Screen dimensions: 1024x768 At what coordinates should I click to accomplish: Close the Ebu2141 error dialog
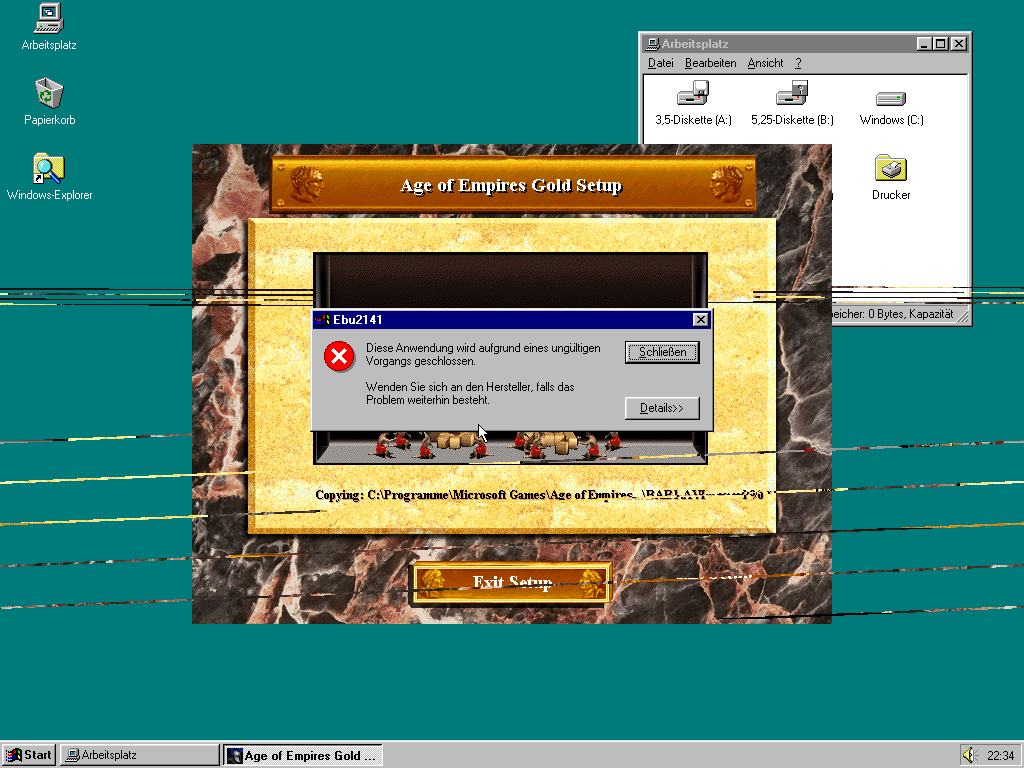[701, 319]
